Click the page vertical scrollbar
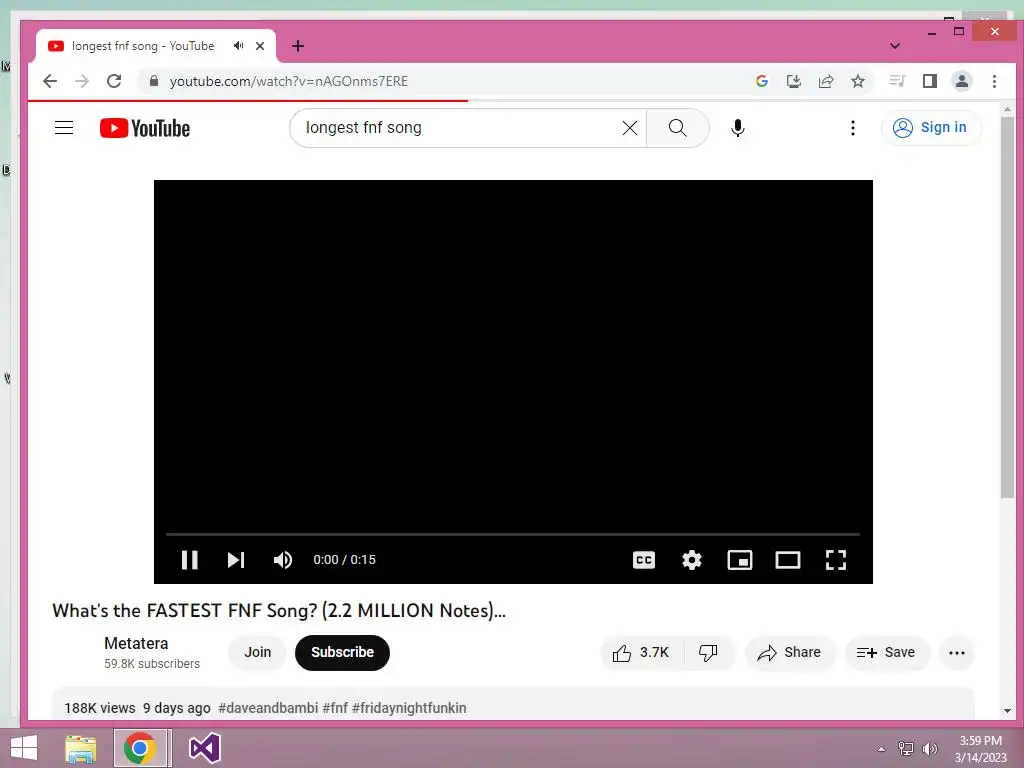Screen dimensions: 1024x768 tap(1007, 307)
